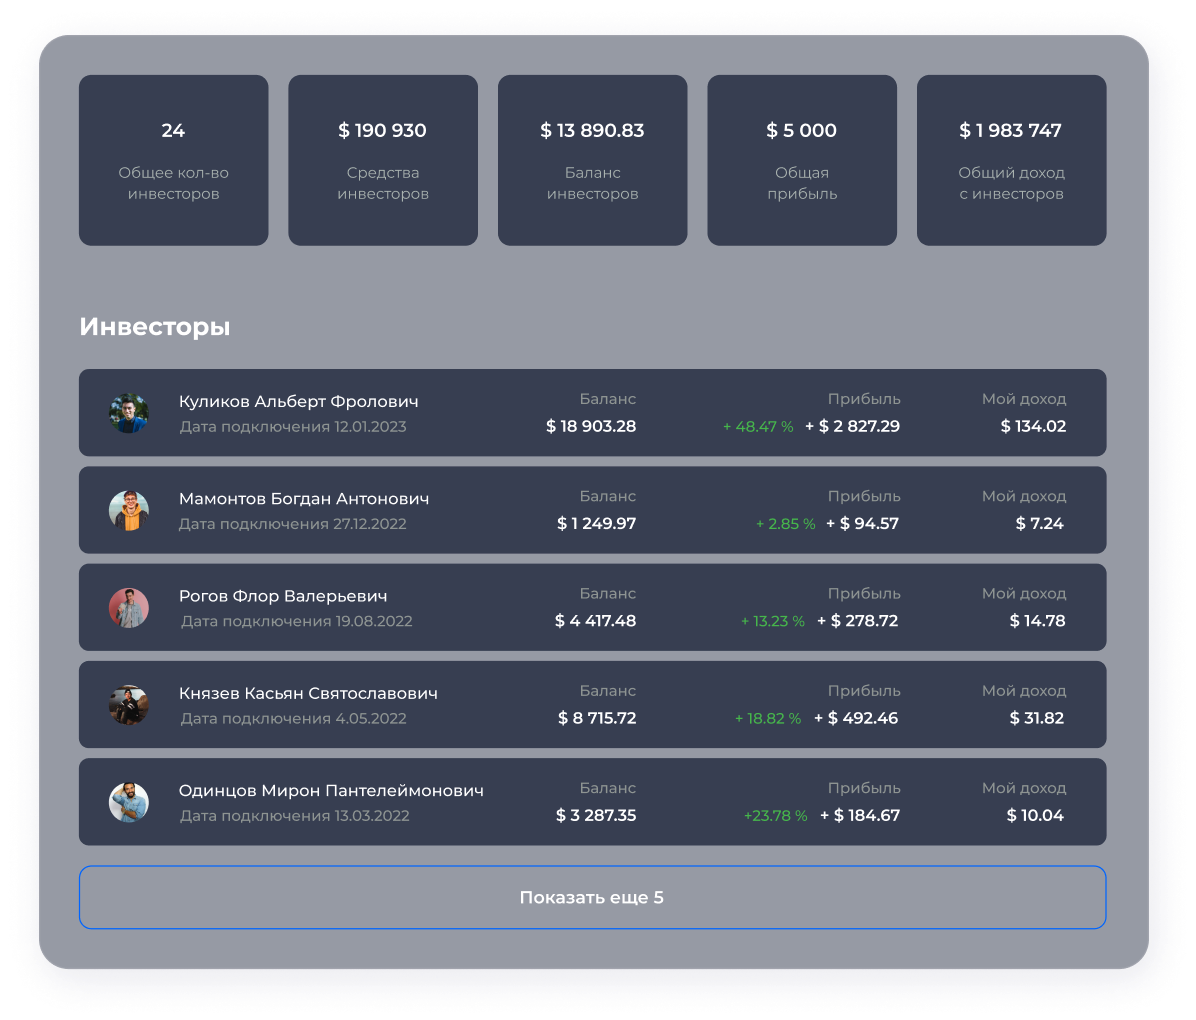The image size is (1196, 1020).
Task: Click the name Князев Касьян Святославович
Action: [308, 693]
